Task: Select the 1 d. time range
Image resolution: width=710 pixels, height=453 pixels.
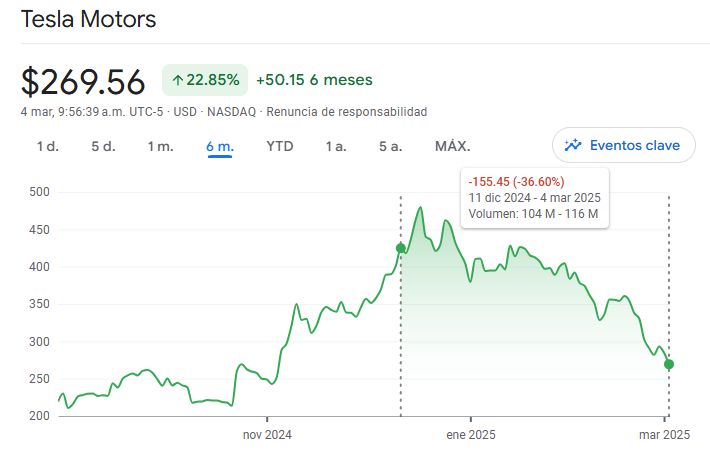Action: point(48,146)
